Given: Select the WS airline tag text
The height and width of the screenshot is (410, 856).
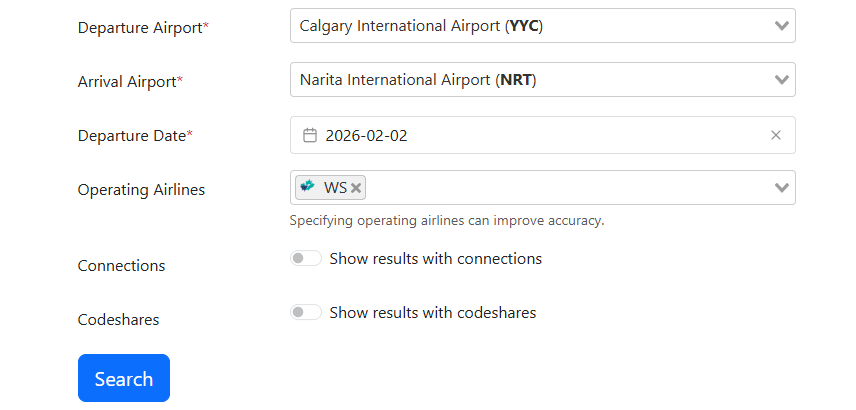Looking at the screenshot, I should point(335,188).
